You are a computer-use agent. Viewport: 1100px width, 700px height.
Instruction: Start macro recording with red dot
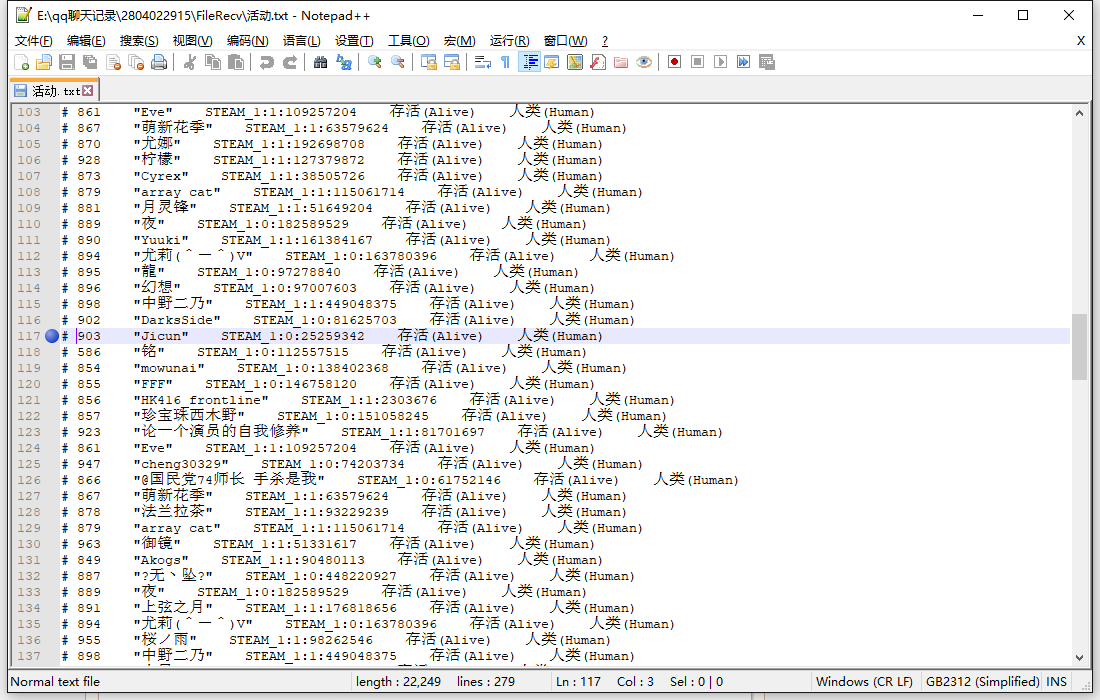pos(674,62)
